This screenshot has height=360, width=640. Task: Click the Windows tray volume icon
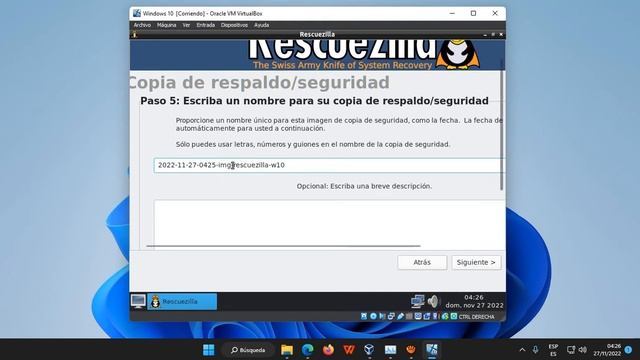pos(582,350)
